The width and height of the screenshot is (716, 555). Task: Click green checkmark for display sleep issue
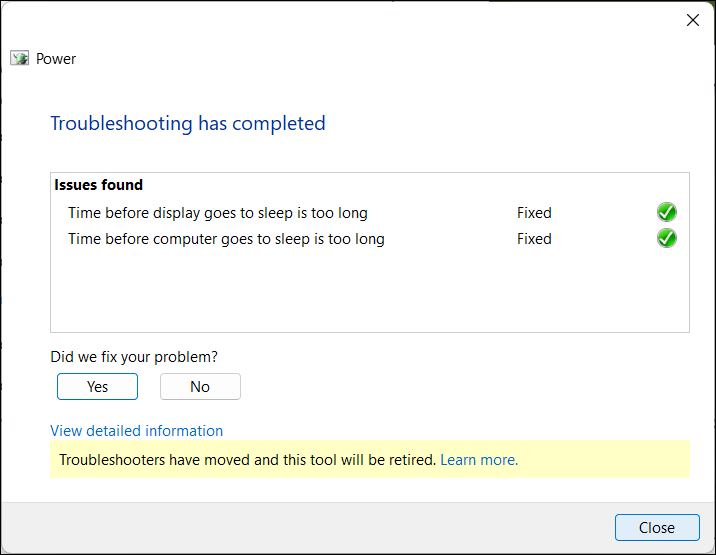[667, 212]
